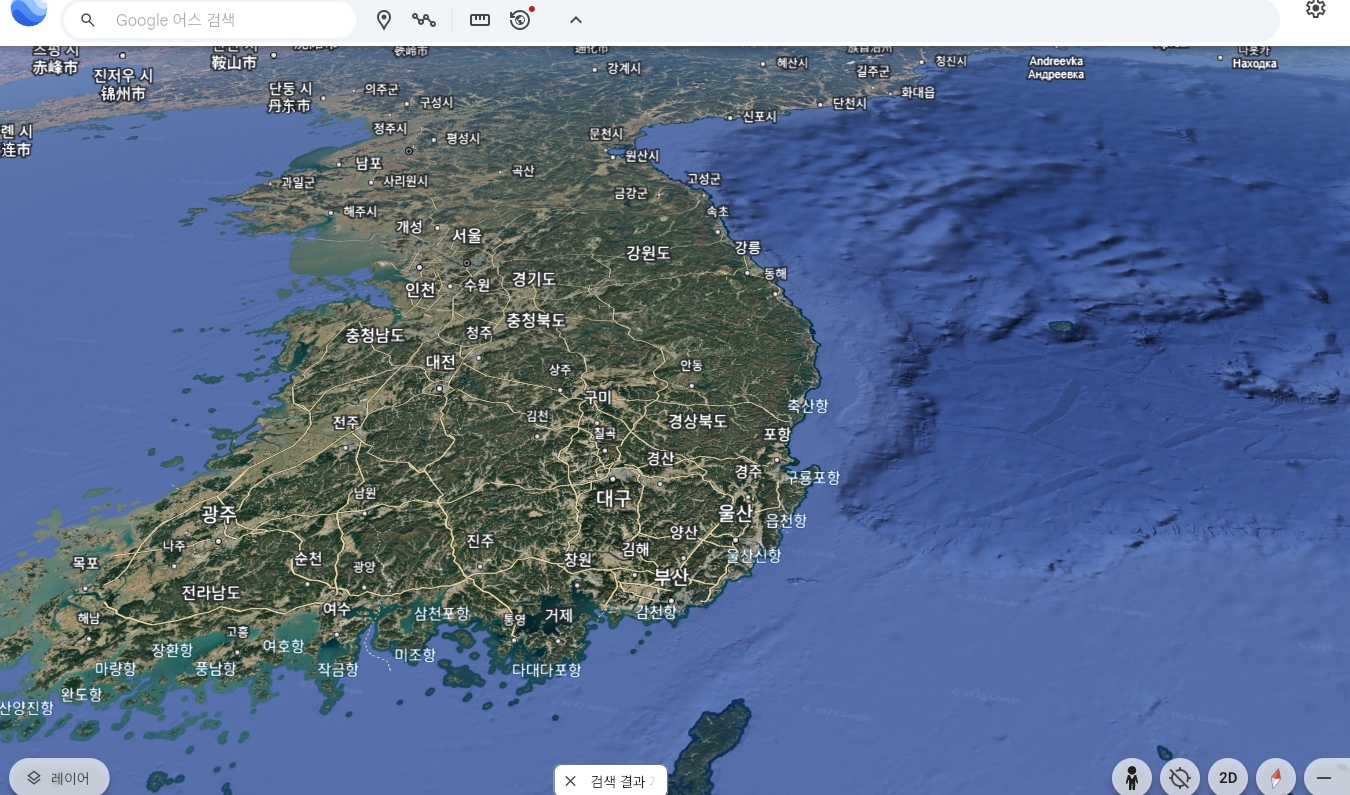
Task: Reset orientation with the compass
Action: pos(1276,777)
